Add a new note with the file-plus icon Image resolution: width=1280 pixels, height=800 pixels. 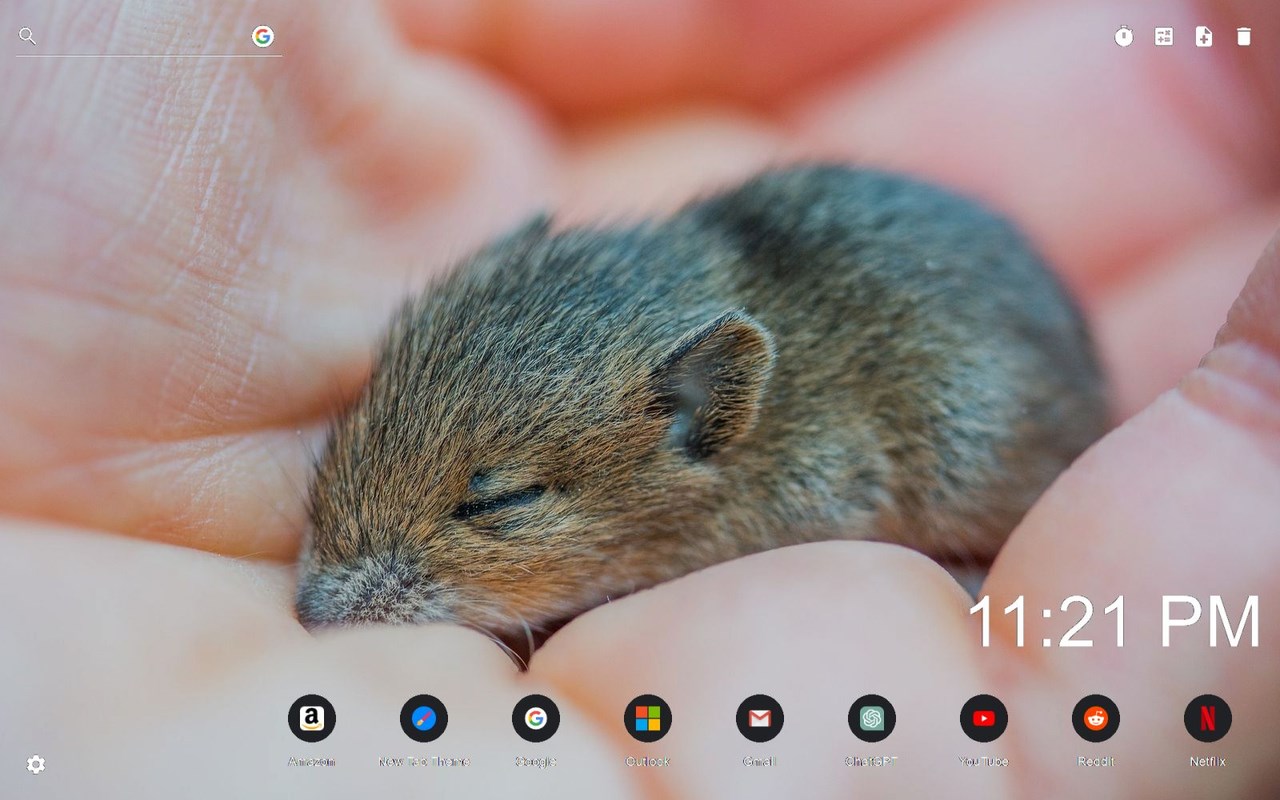[x=1204, y=37]
